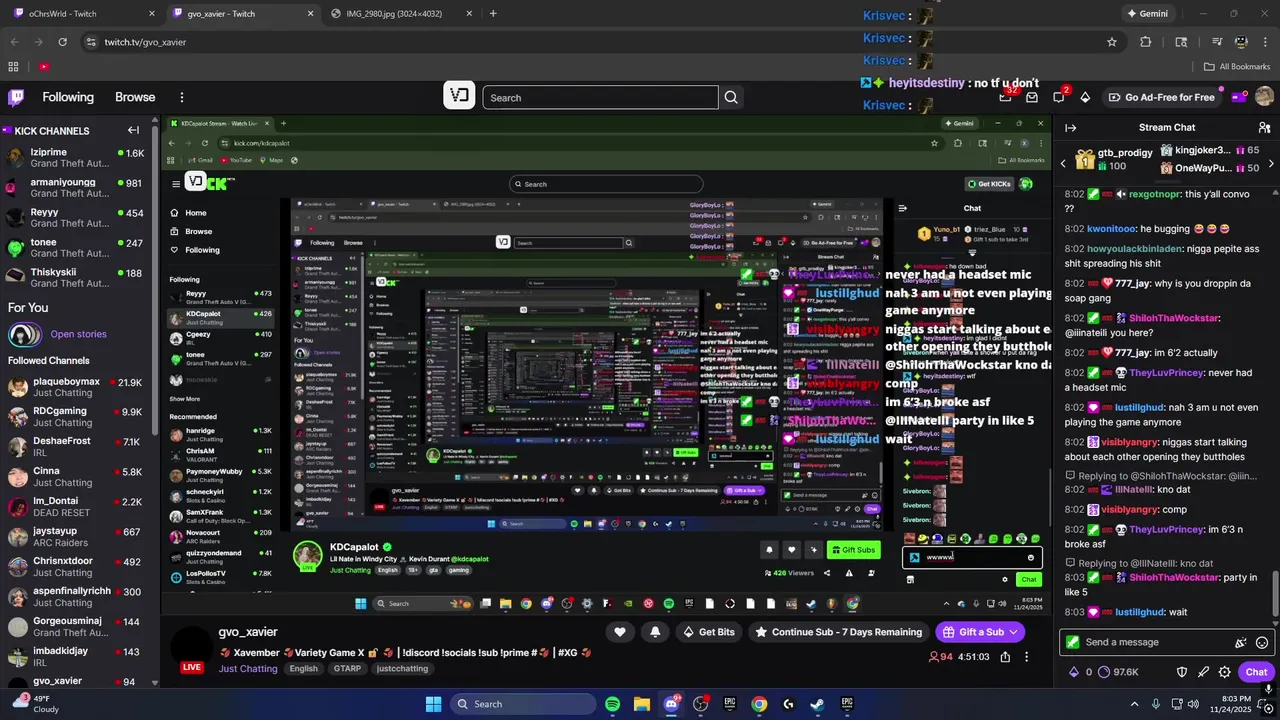Open the Chrome profile icon menu
The width and height of the screenshot is (1280, 720).
coord(1241,42)
